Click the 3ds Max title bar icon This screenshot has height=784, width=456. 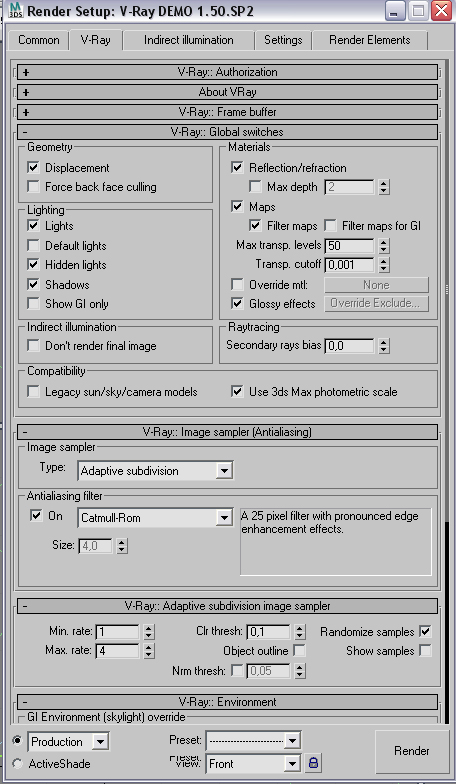[x=15, y=10]
